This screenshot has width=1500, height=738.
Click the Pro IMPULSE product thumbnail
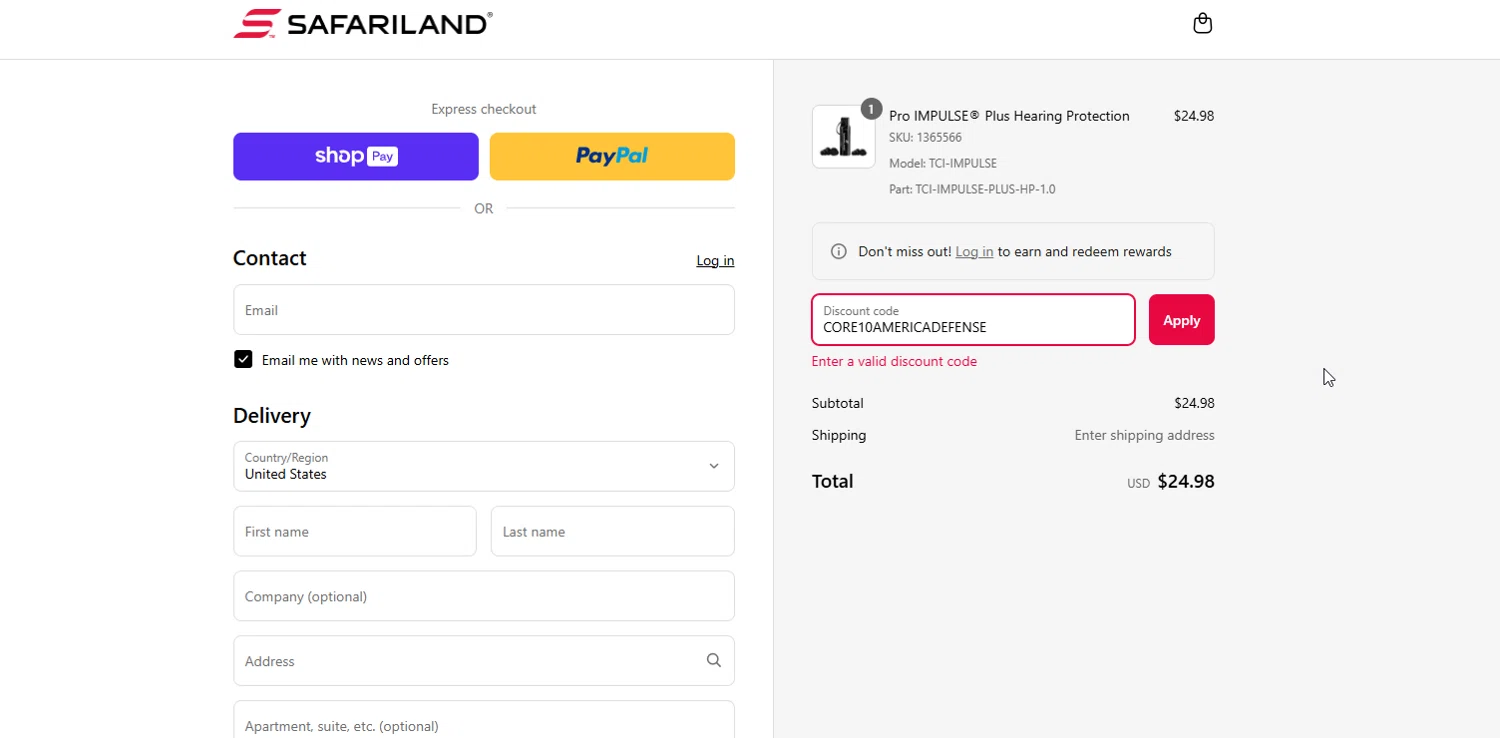843,138
